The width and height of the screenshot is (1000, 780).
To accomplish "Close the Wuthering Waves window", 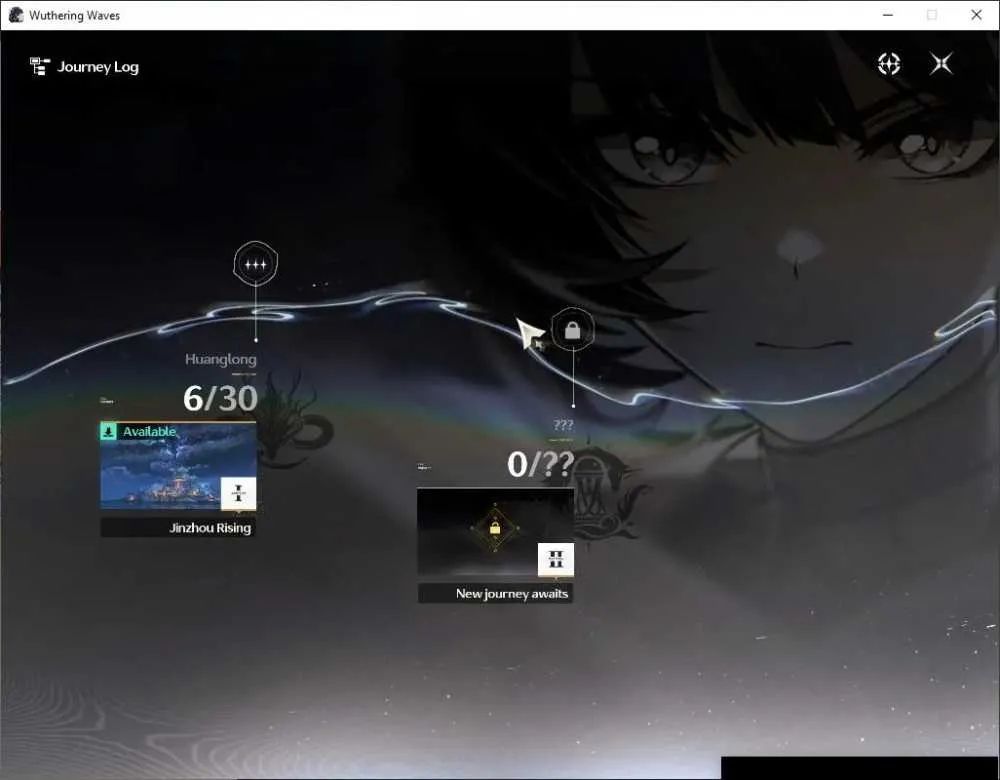I will tap(976, 15).
